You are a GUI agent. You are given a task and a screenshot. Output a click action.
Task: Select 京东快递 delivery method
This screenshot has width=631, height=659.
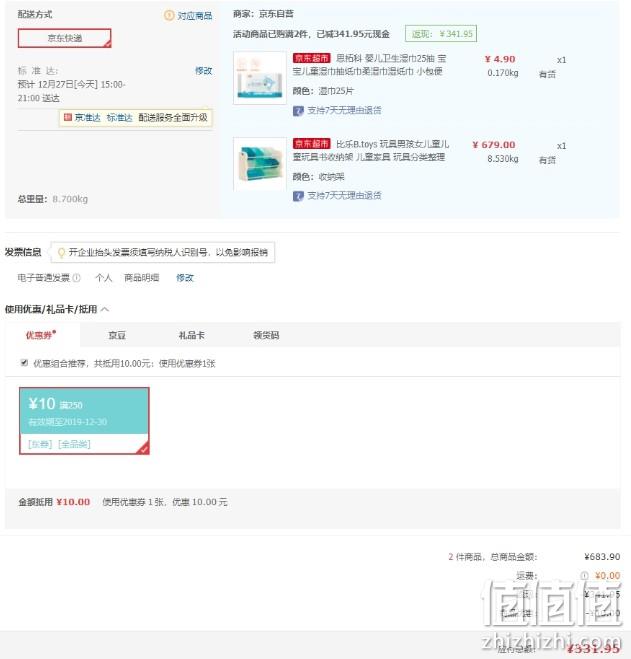point(64,38)
